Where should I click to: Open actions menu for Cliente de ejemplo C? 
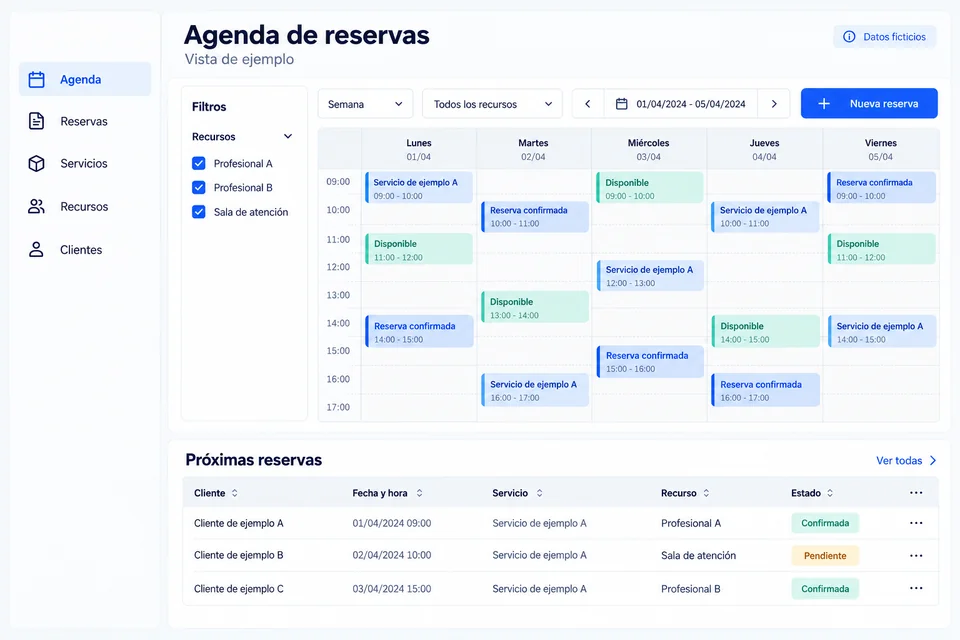916,588
